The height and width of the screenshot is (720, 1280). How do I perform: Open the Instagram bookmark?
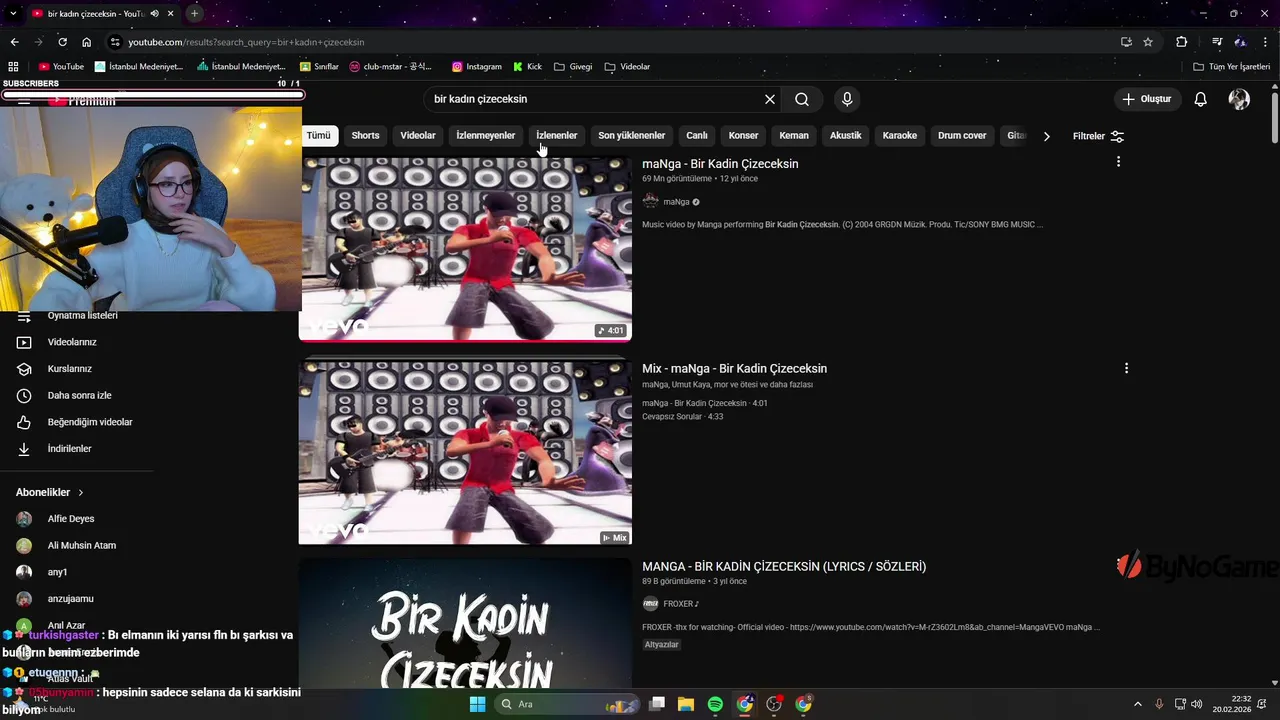[x=477, y=67]
